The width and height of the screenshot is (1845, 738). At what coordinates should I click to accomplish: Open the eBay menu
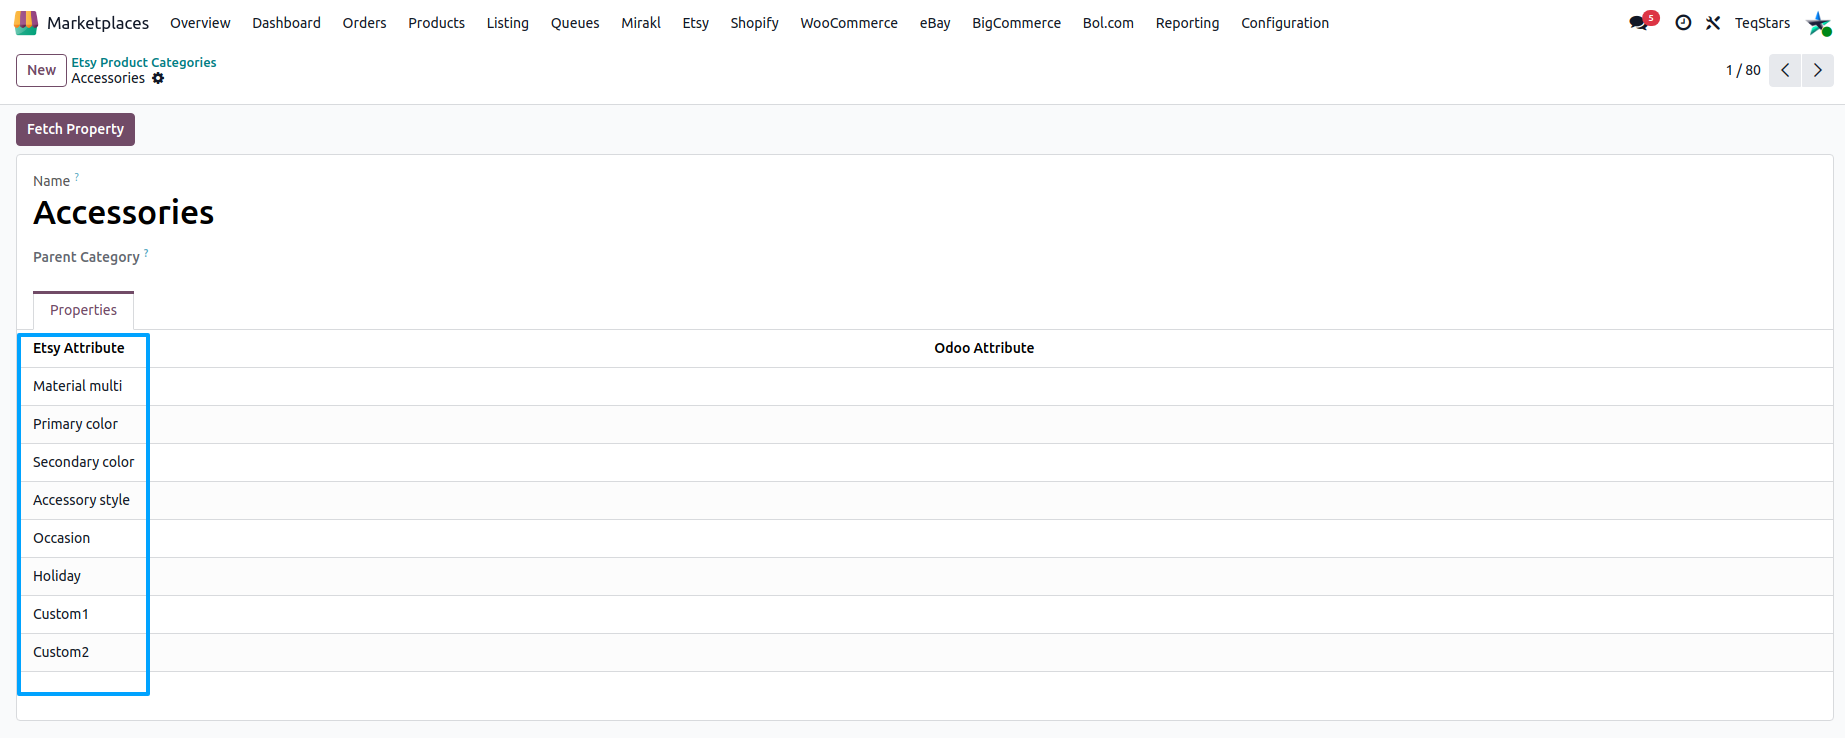click(935, 22)
